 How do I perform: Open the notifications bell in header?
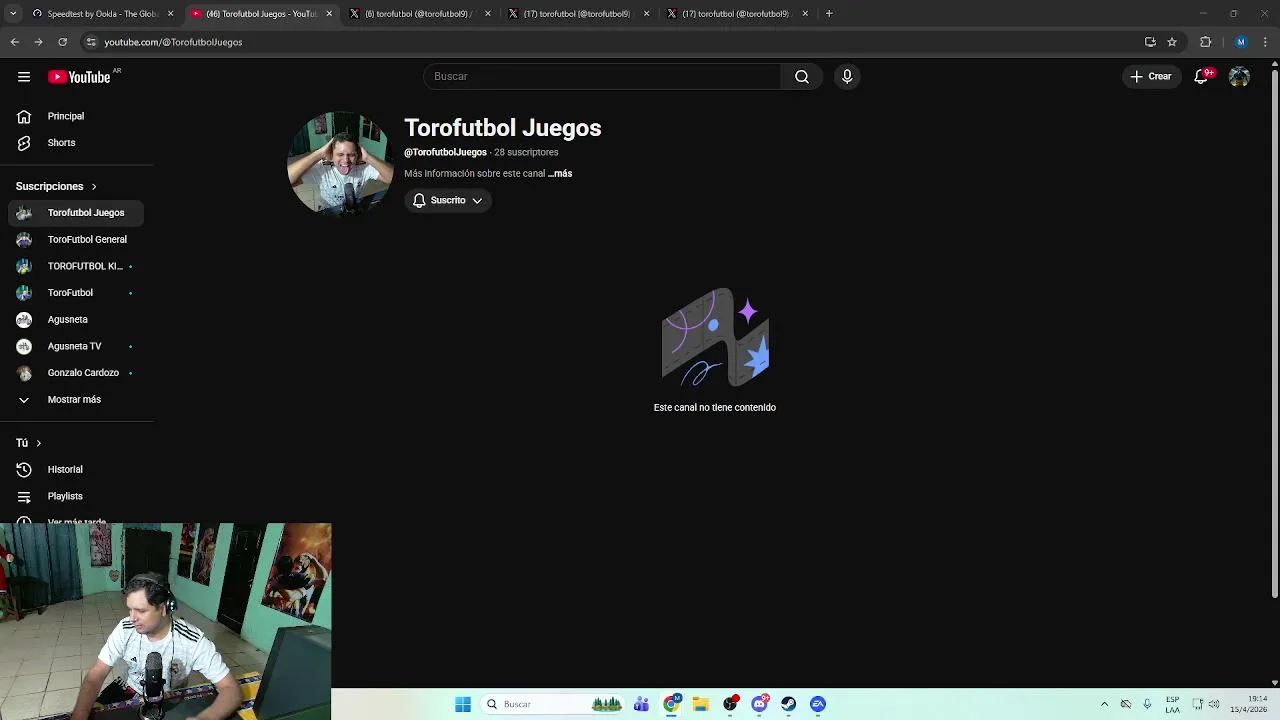tap(1202, 77)
